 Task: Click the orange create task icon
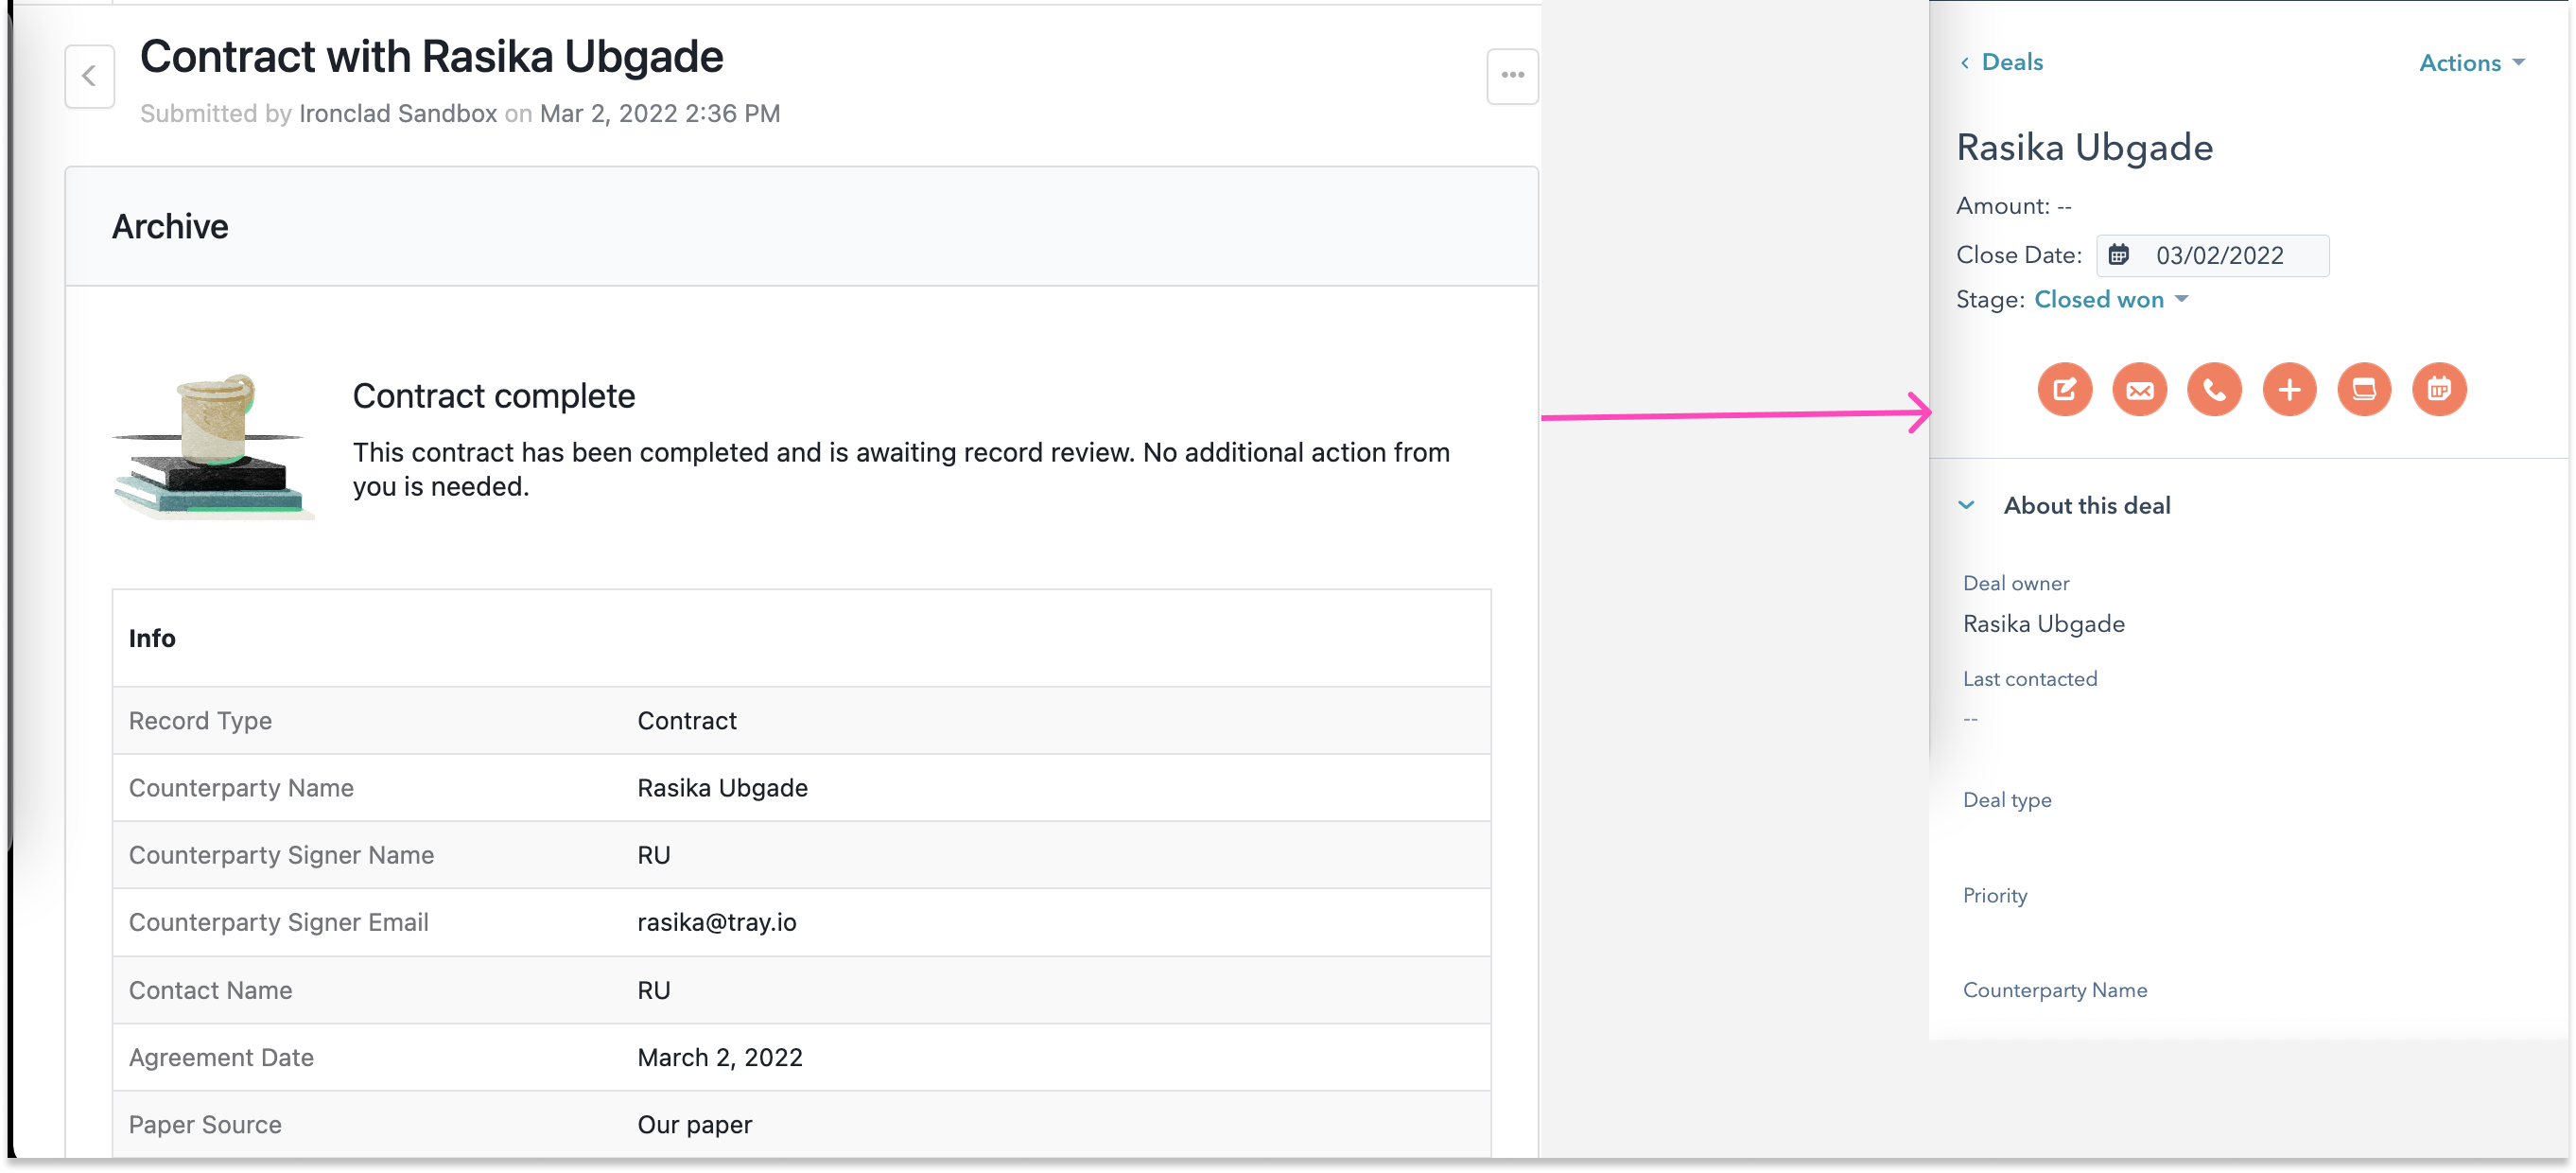pyautogui.click(x=2364, y=389)
